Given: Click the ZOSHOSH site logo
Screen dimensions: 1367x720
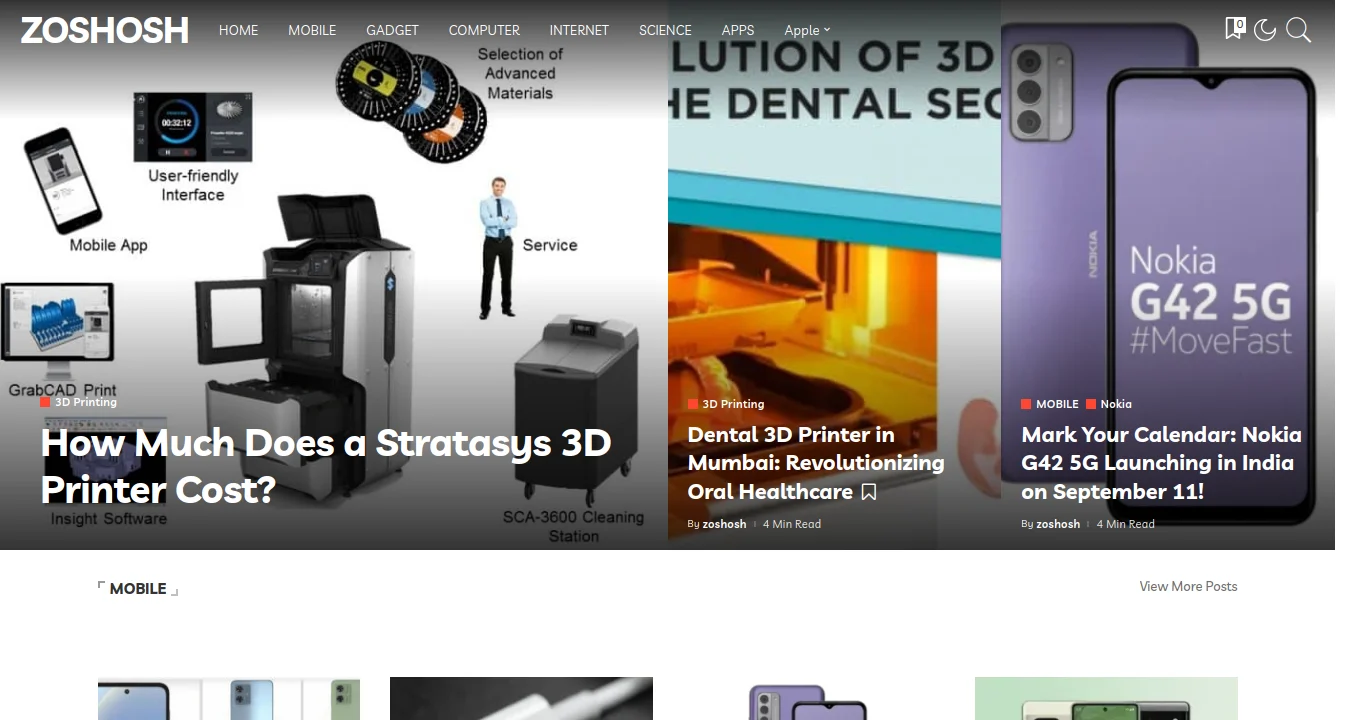Looking at the screenshot, I should coord(104,30).
